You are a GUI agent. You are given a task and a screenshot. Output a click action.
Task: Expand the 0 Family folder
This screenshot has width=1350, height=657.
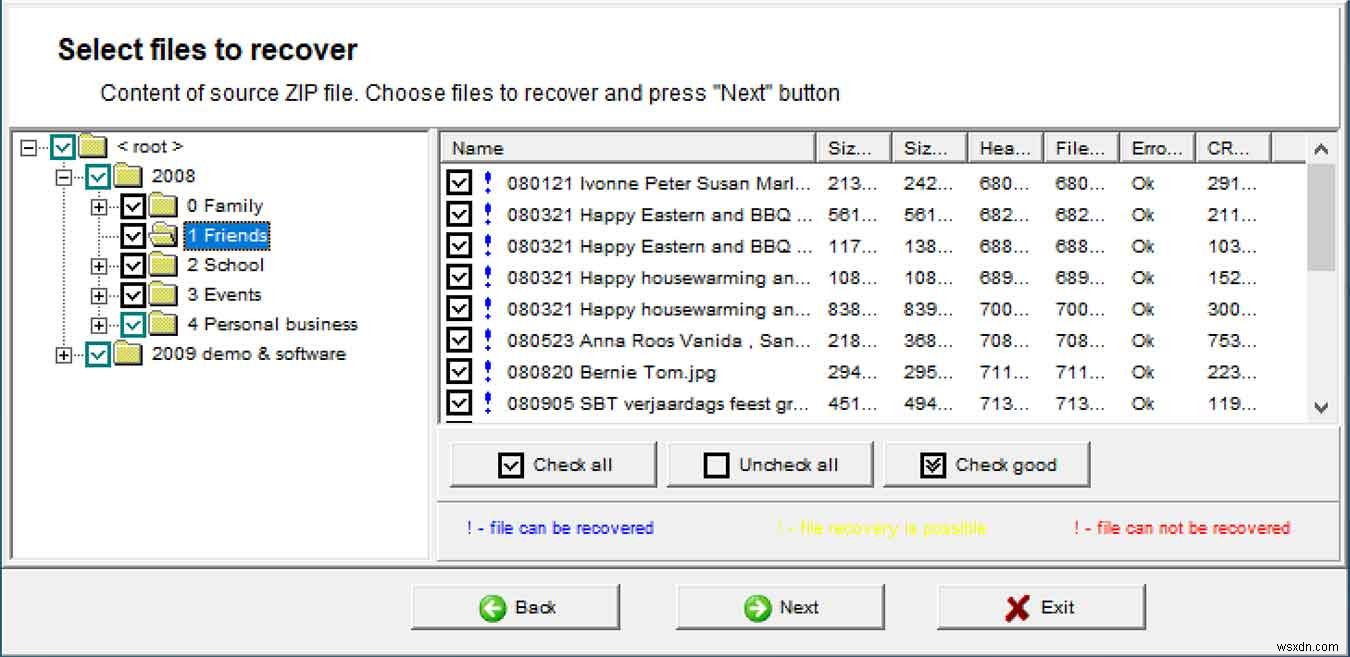99,205
